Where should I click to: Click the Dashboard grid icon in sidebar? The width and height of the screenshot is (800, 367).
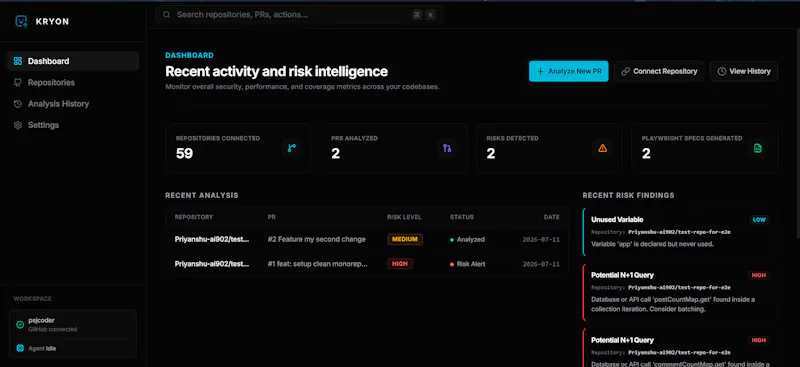pyautogui.click(x=18, y=61)
